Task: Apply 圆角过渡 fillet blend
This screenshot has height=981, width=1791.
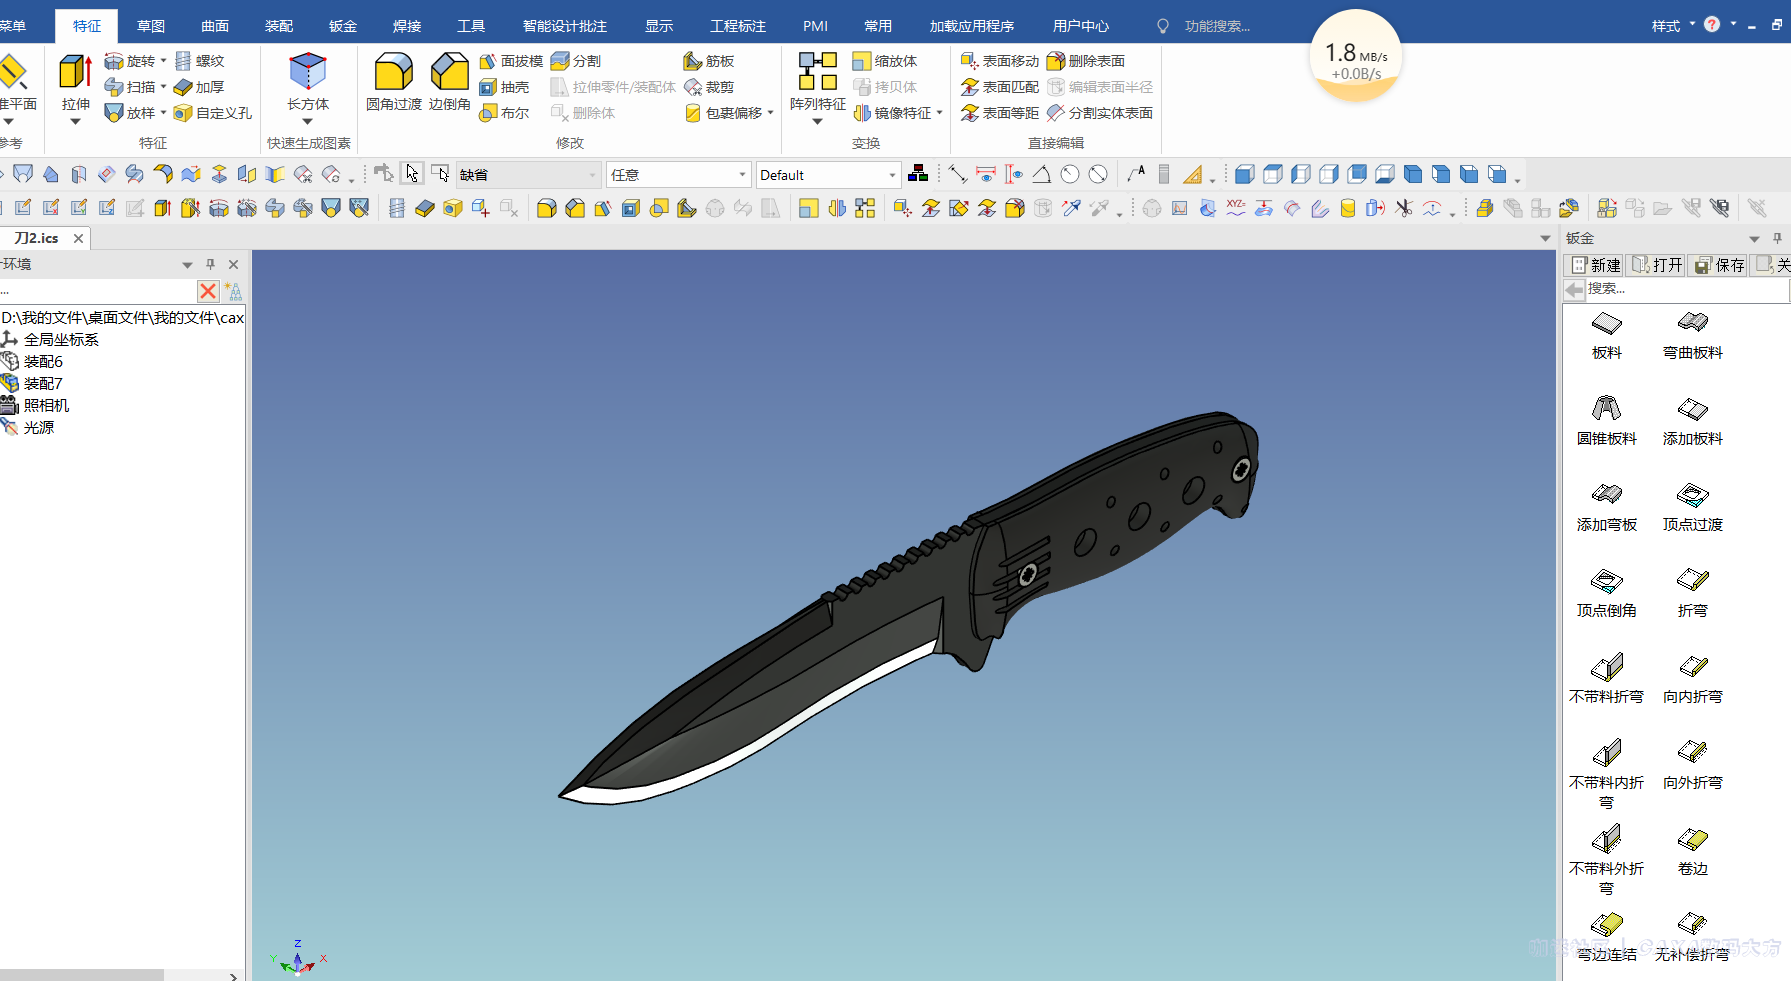Action: tap(393, 81)
